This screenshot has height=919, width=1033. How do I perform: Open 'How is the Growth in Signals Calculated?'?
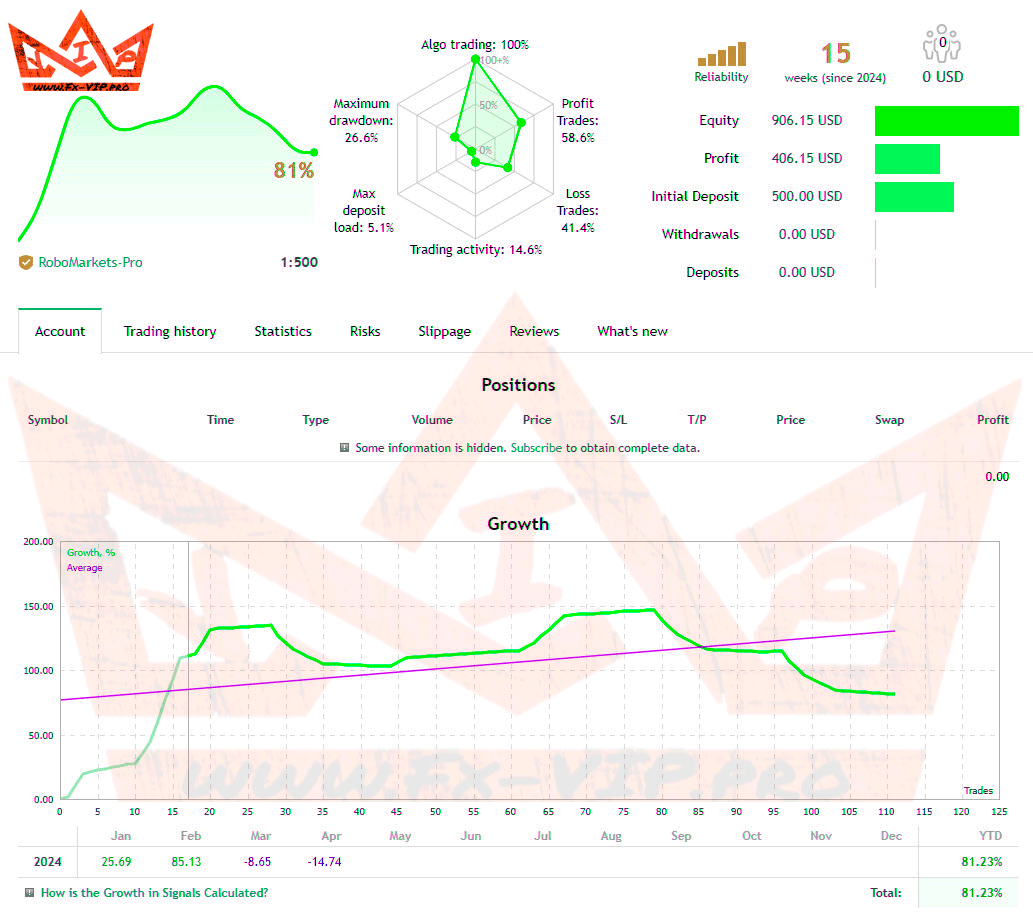[154, 893]
